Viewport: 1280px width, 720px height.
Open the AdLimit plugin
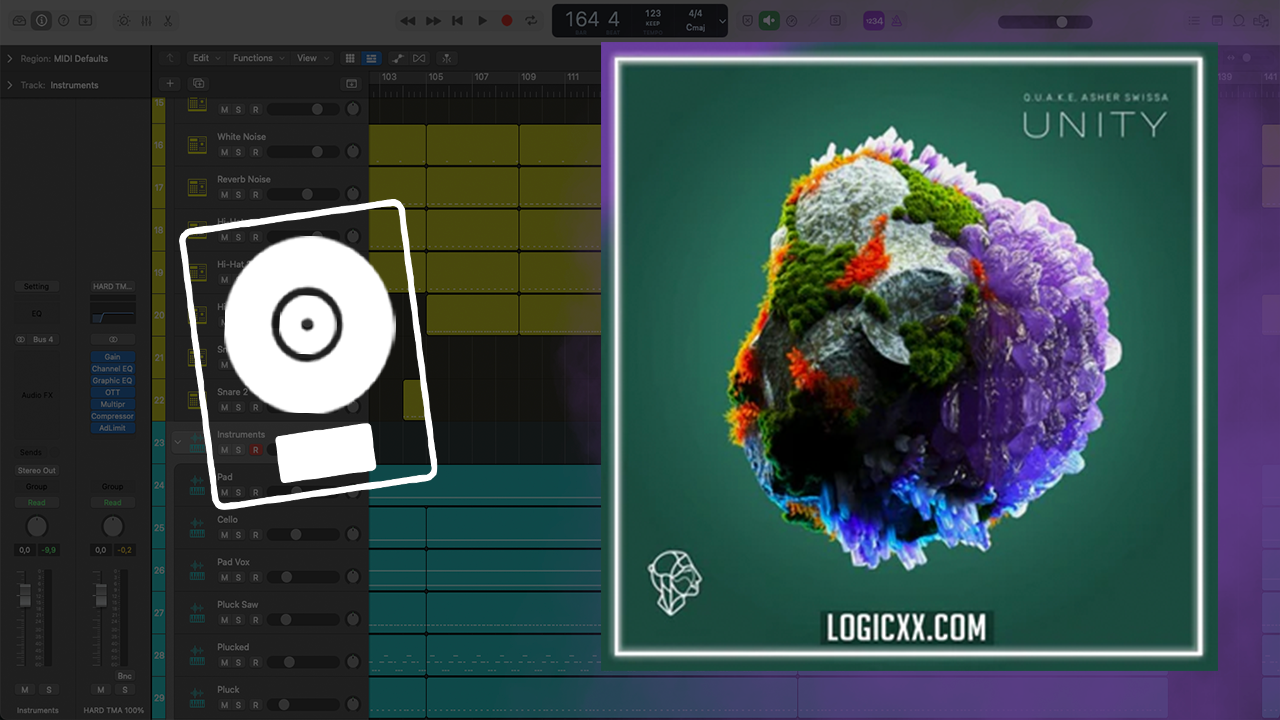tap(112, 428)
